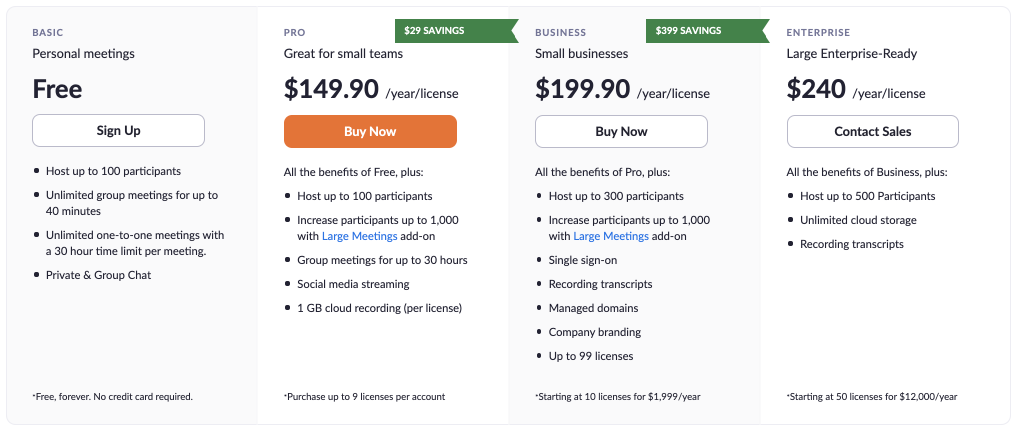Click 'Single sign-on' feature in Business
Image resolution: width=1024 pixels, height=434 pixels.
[x=583, y=260]
